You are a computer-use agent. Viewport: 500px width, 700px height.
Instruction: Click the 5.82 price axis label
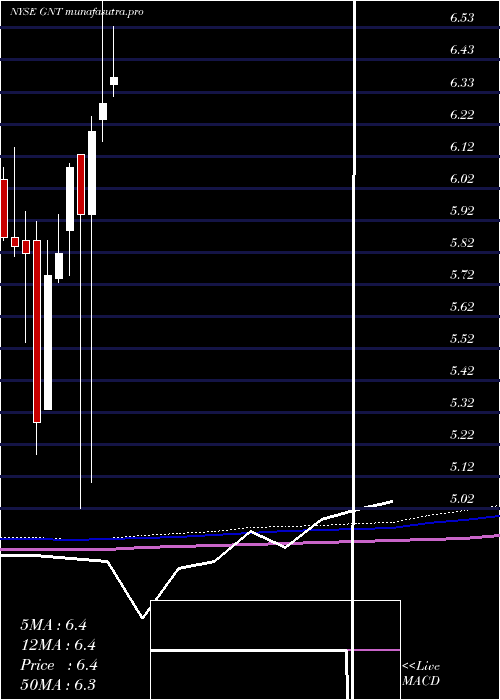click(x=462, y=242)
